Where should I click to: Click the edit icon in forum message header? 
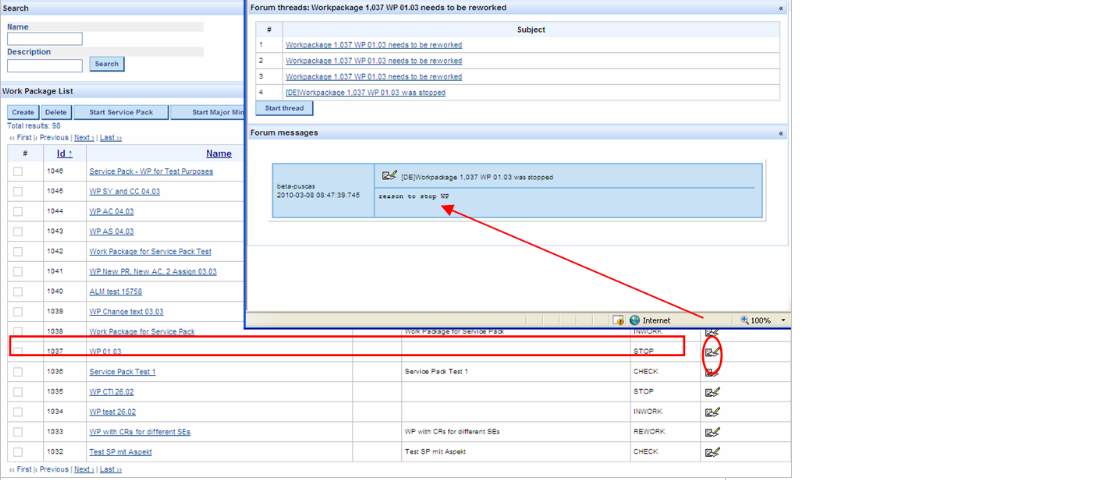click(390, 176)
